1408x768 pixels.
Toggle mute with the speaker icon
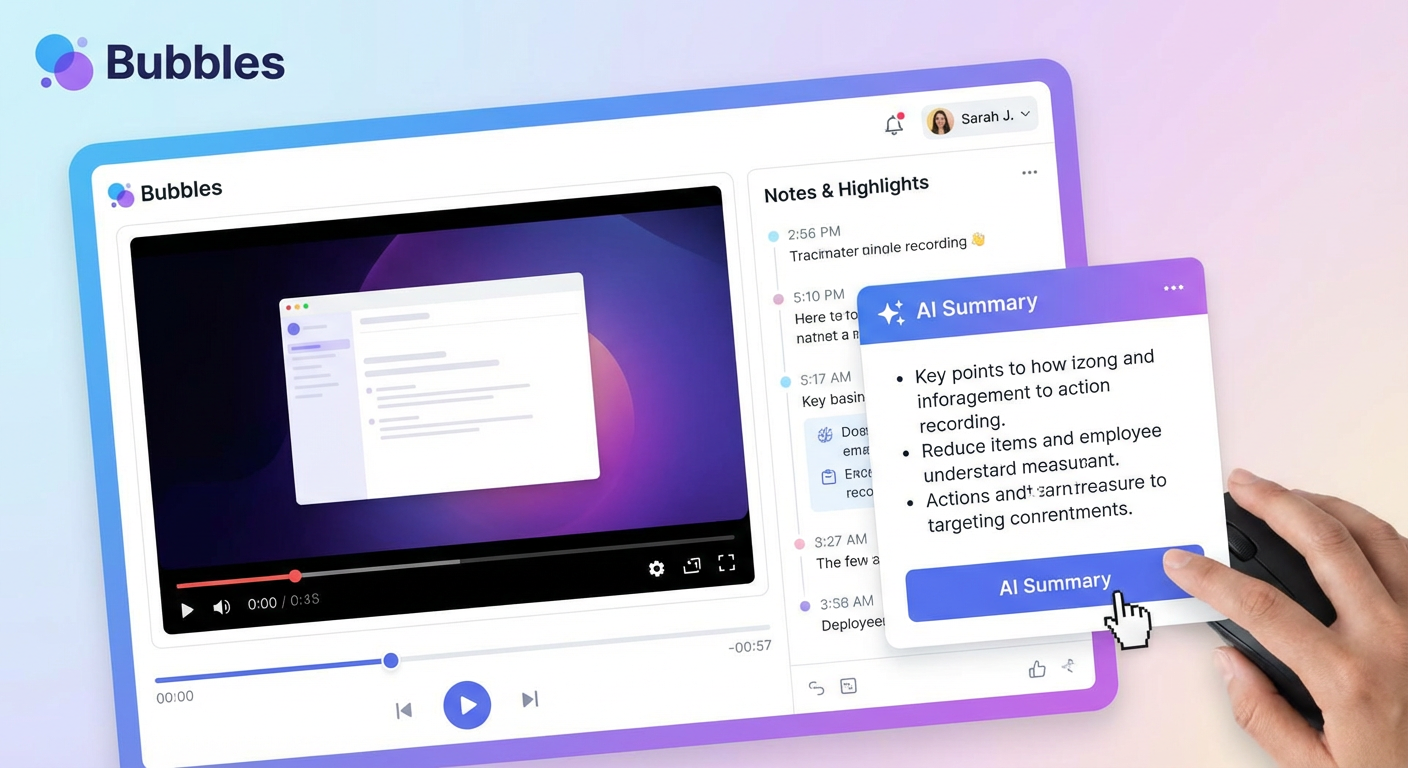click(x=221, y=607)
